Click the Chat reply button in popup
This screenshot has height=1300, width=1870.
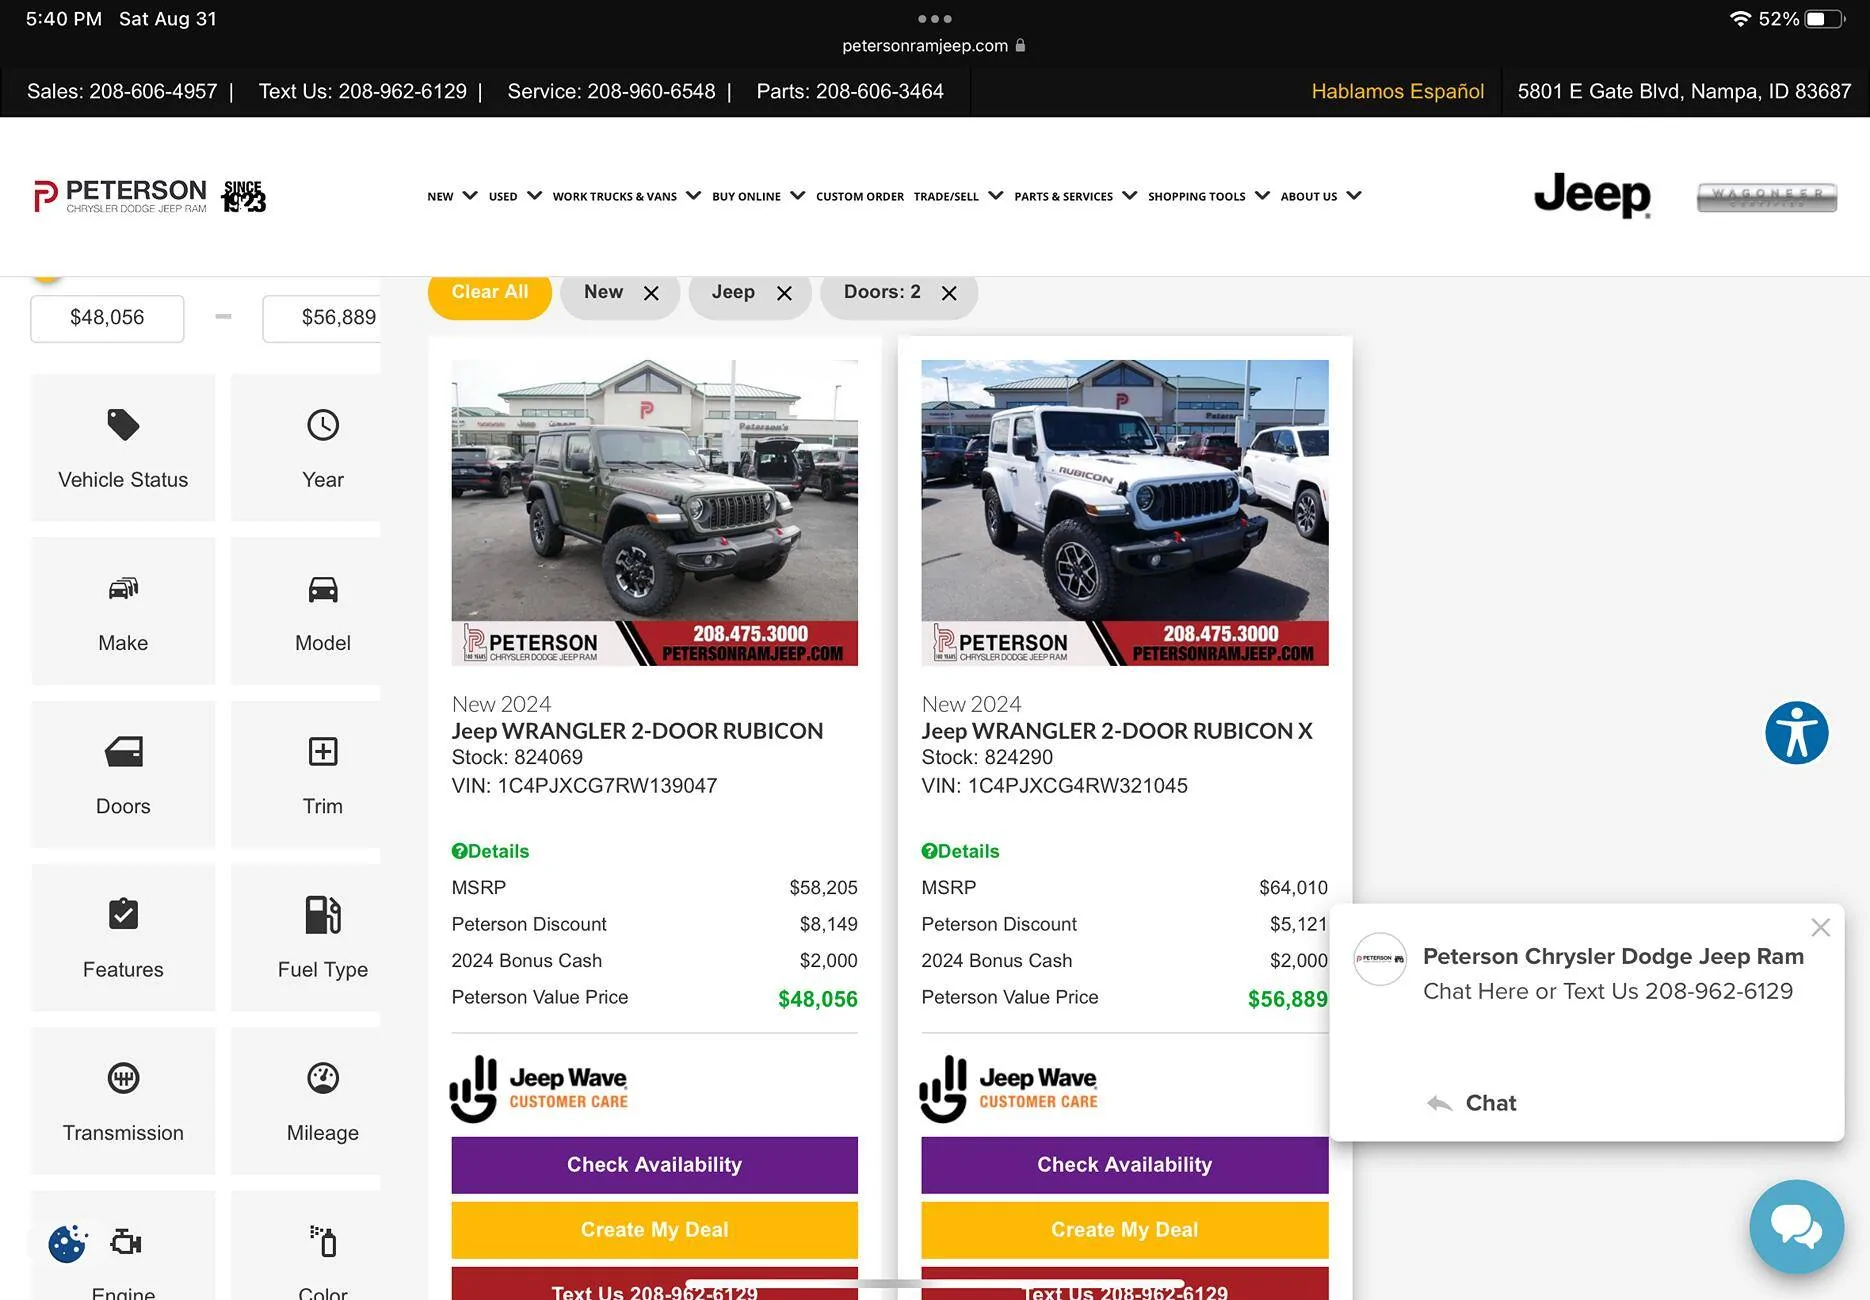coord(1472,1103)
